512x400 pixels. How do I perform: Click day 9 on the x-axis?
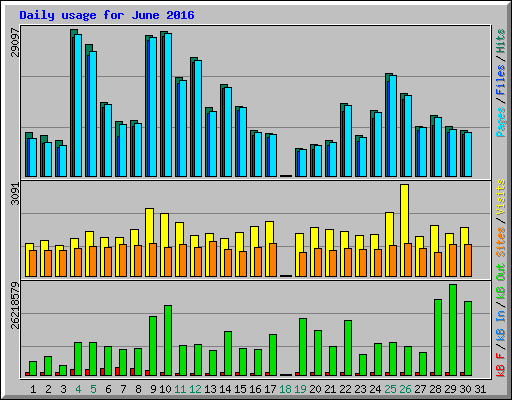click(x=153, y=389)
